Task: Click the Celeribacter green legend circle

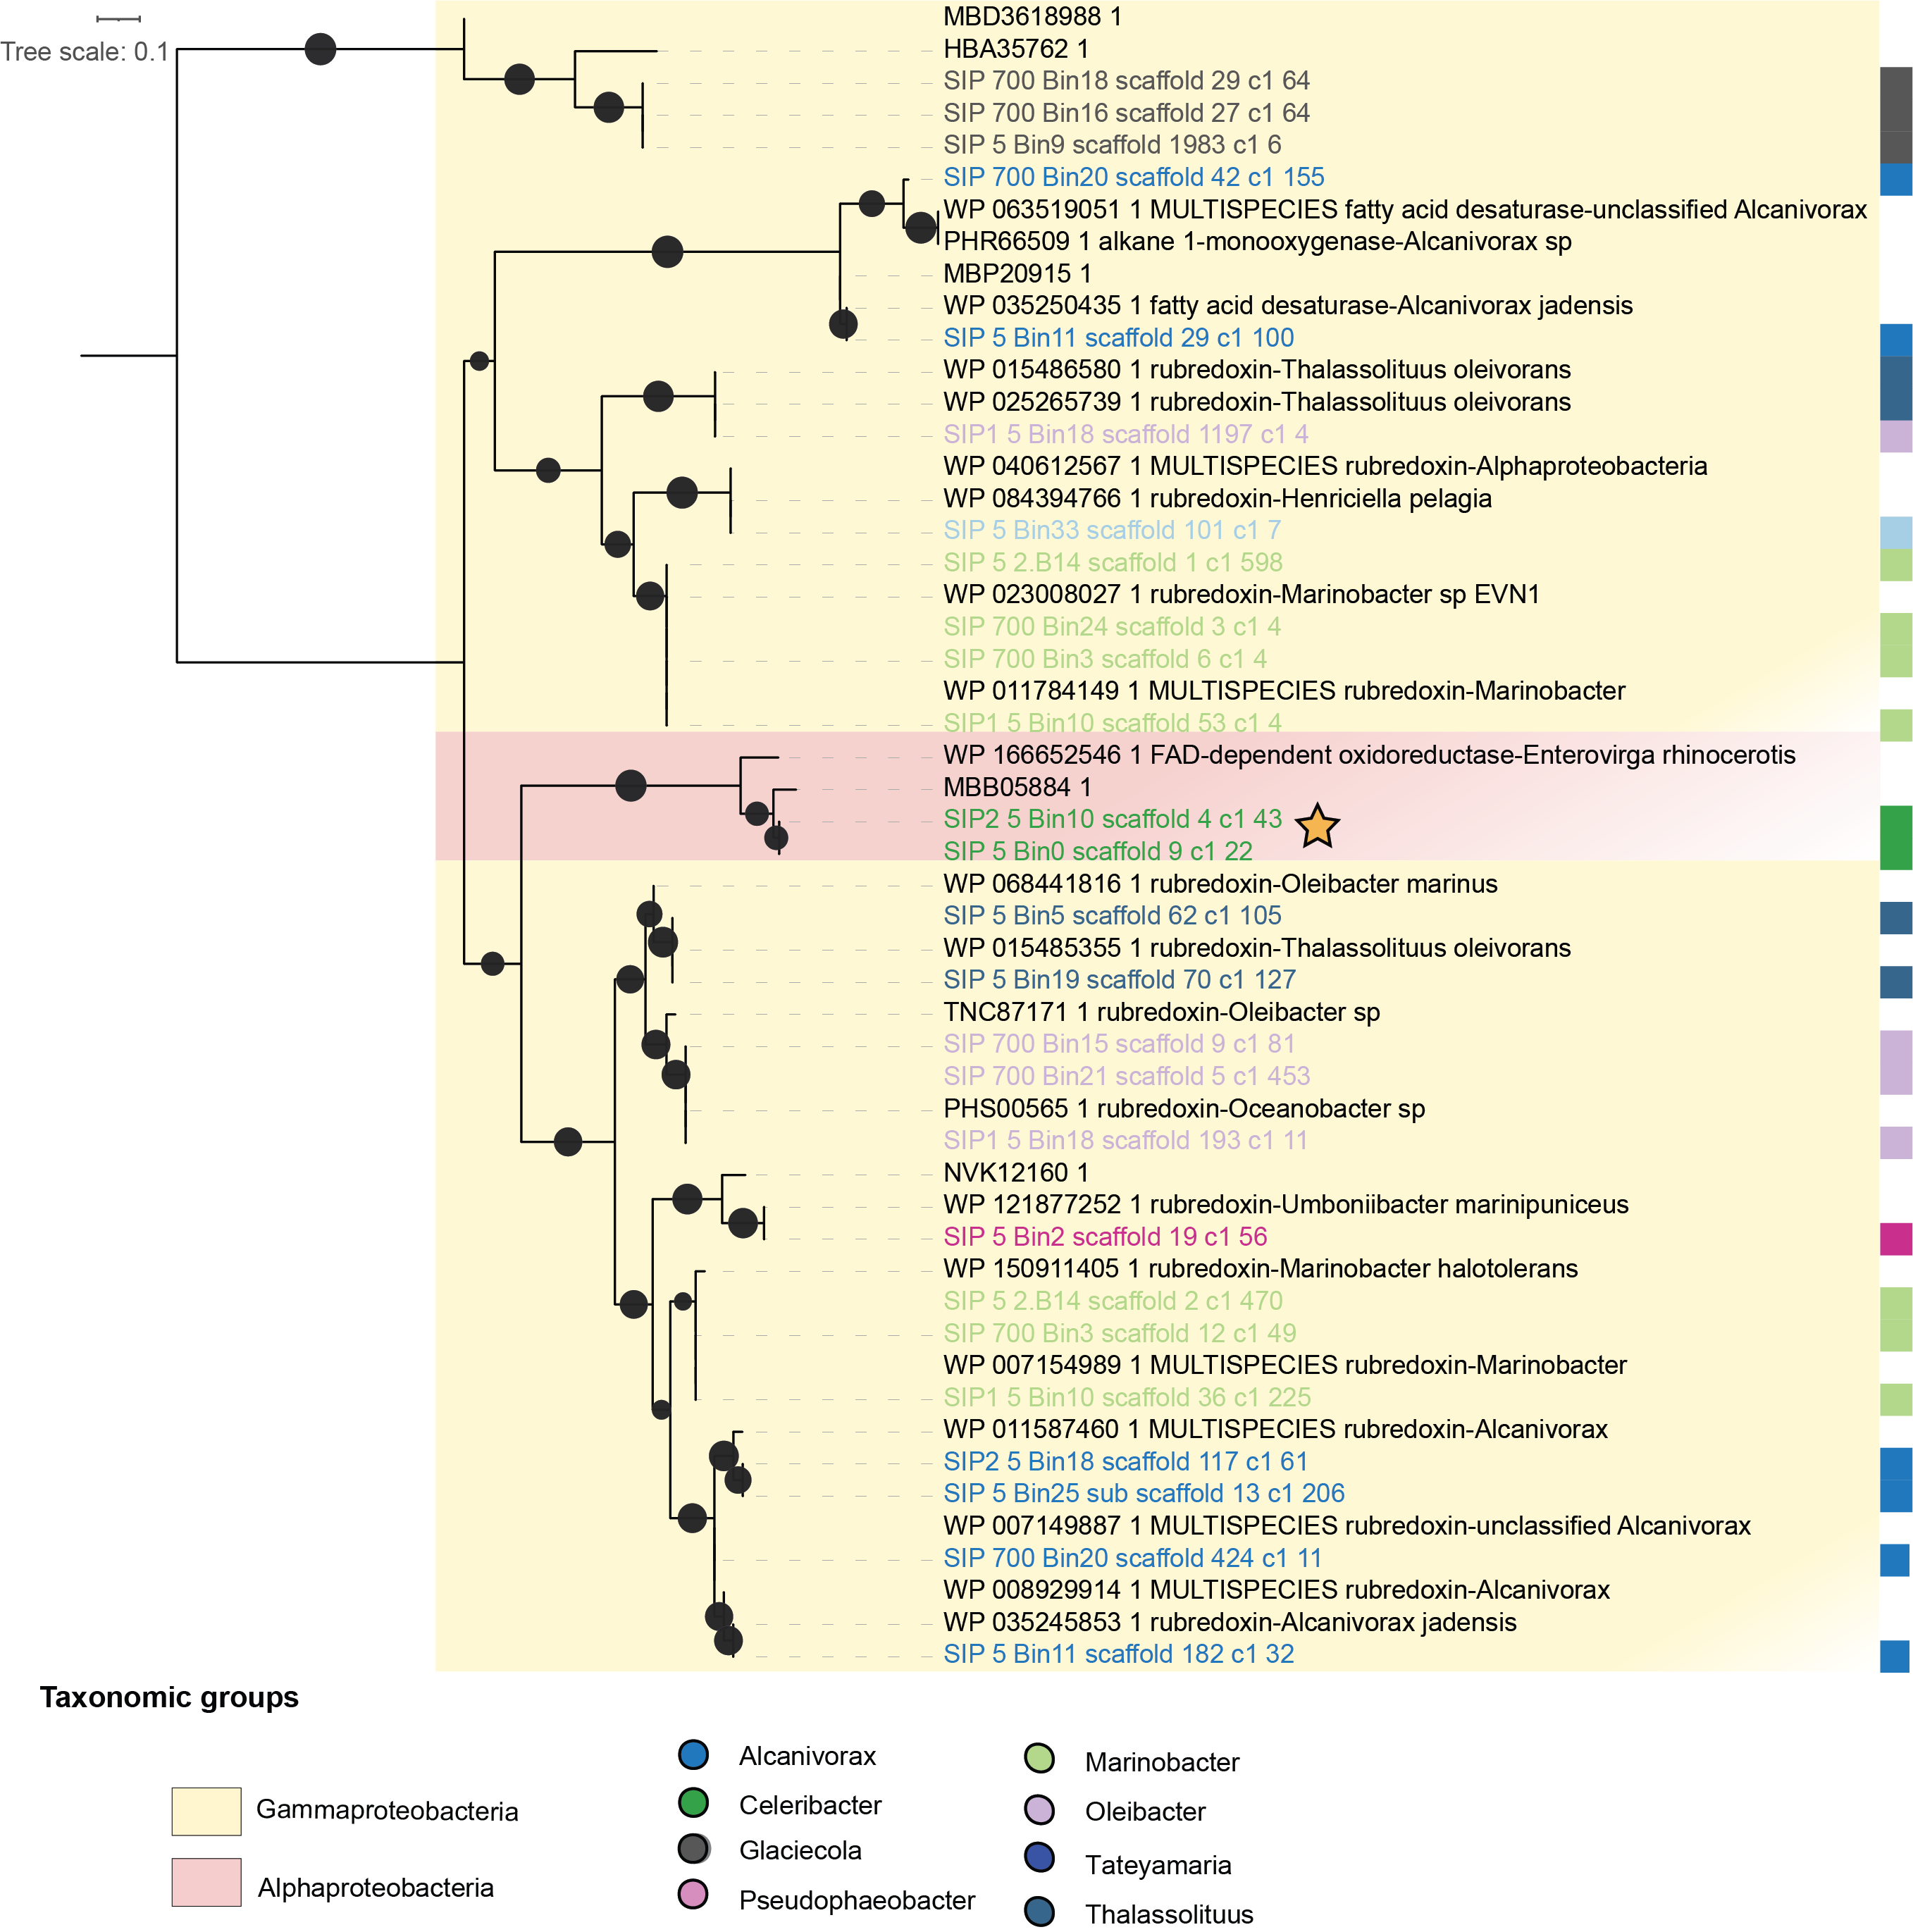Action: (693, 1803)
